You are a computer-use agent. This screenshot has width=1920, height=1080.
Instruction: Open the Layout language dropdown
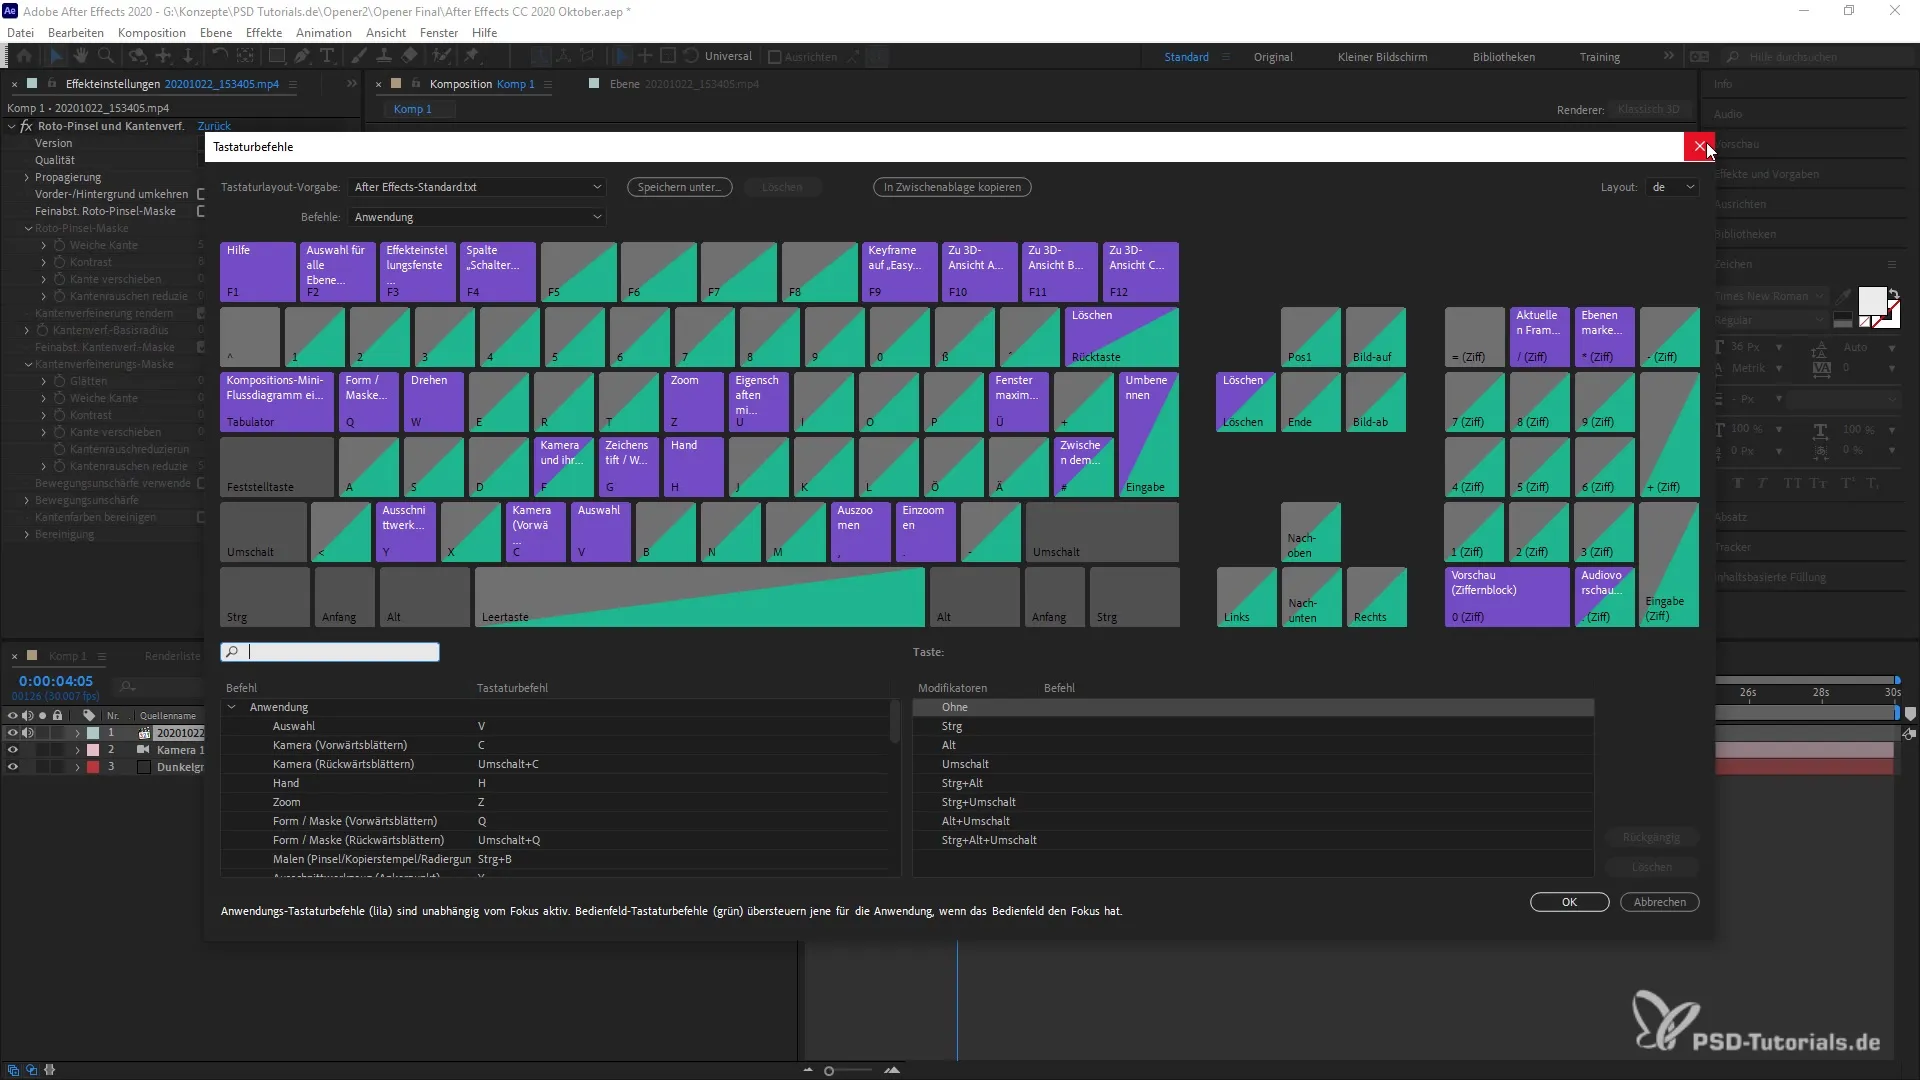pos(1672,187)
